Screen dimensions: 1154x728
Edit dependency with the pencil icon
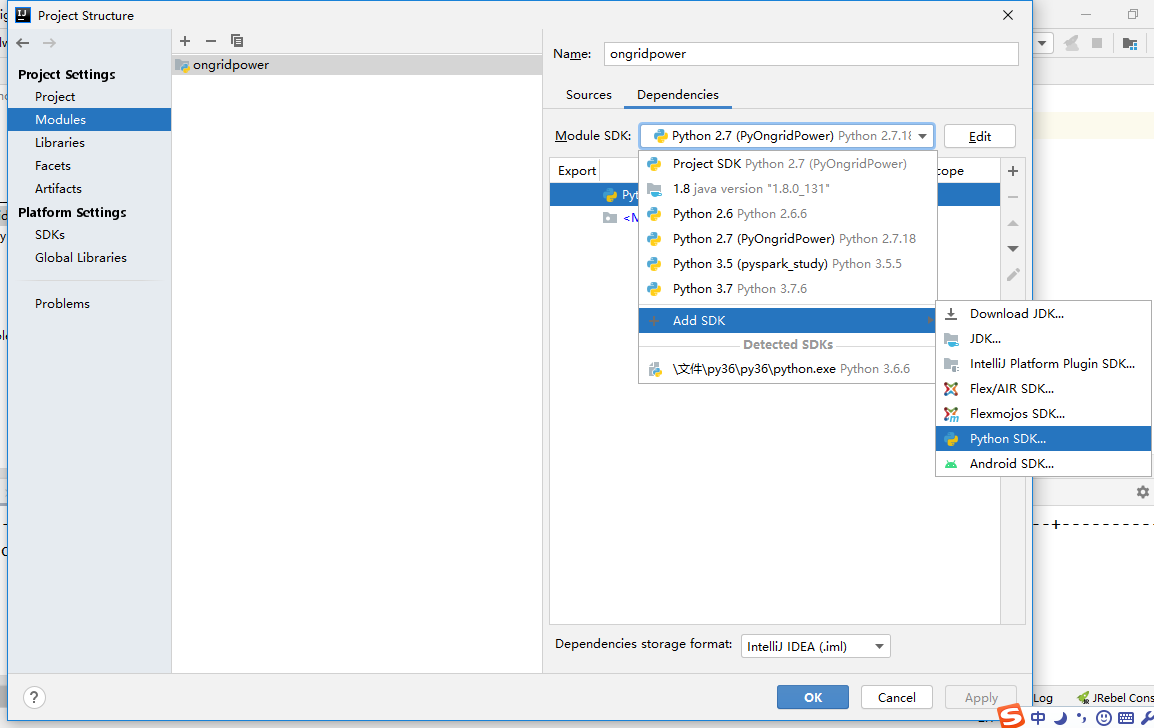coord(1013,275)
